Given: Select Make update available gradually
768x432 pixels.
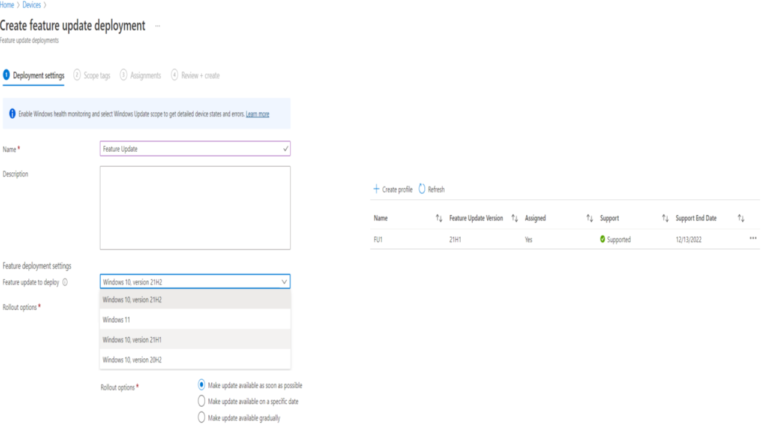Looking at the screenshot, I should point(201,417).
